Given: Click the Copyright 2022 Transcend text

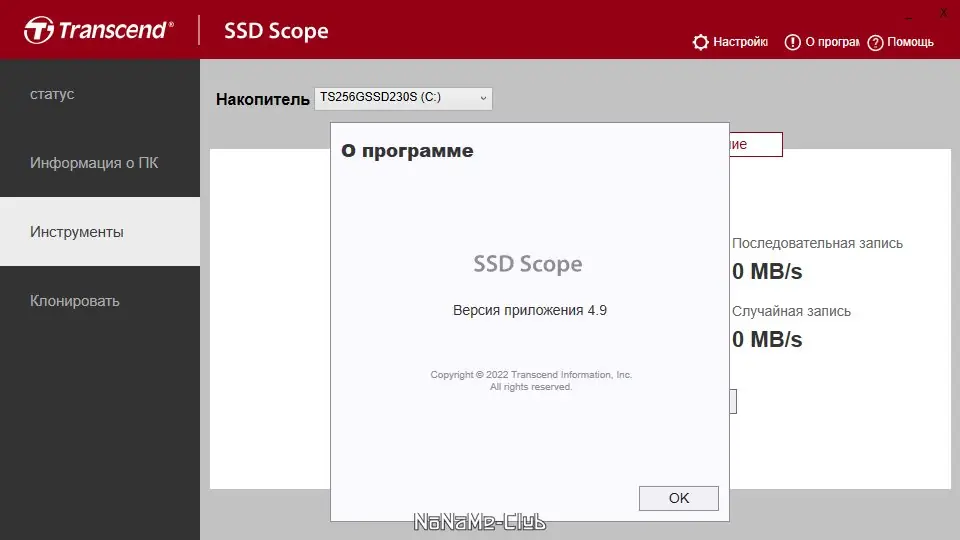Looking at the screenshot, I should pos(531,375).
